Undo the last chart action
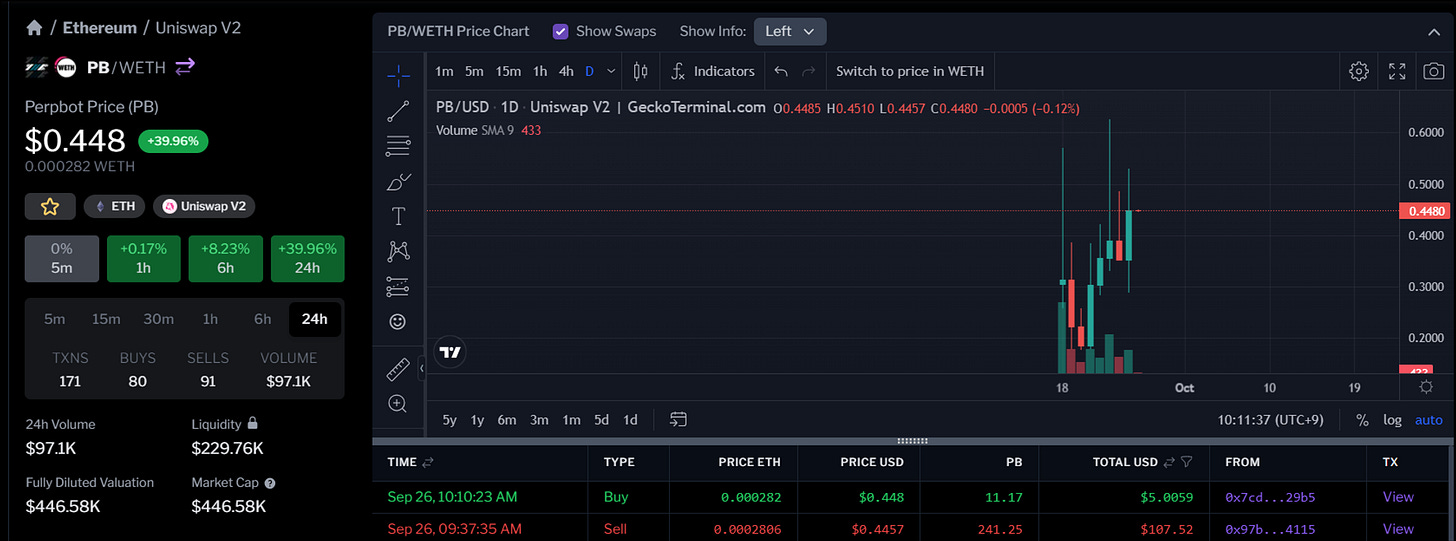 coord(781,71)
